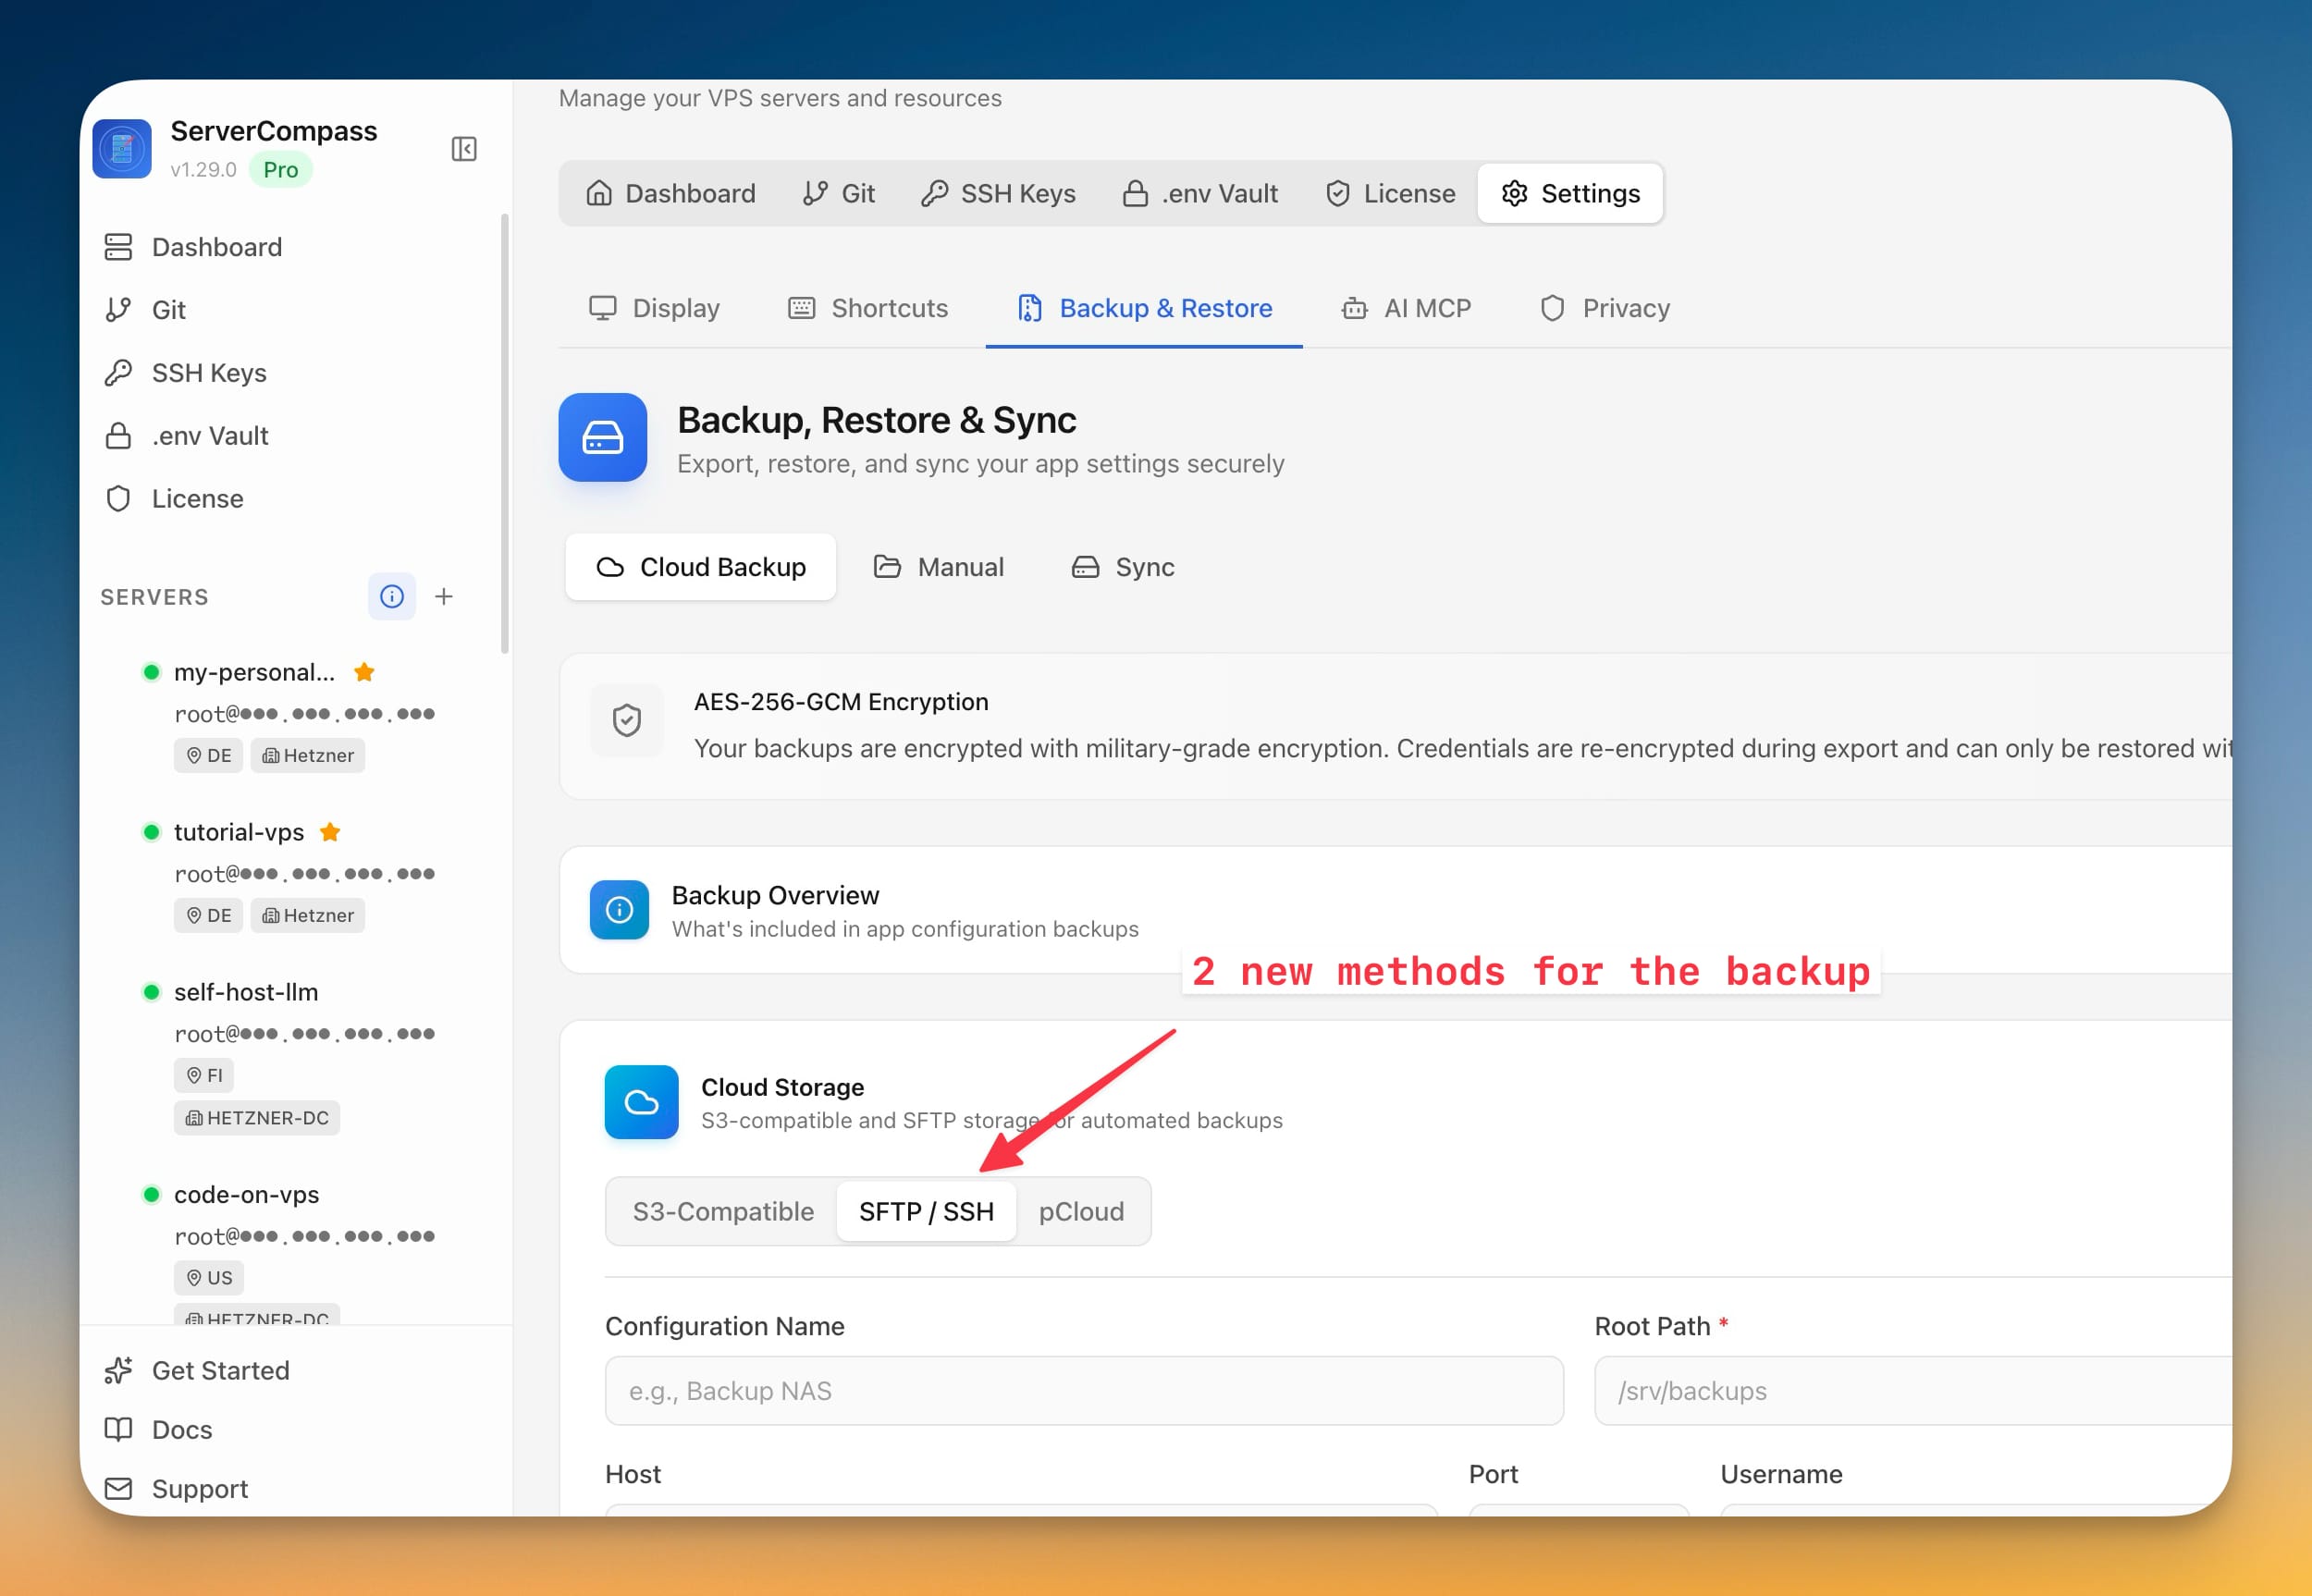Select the code-on-vps server

(x=246, y=1194)
